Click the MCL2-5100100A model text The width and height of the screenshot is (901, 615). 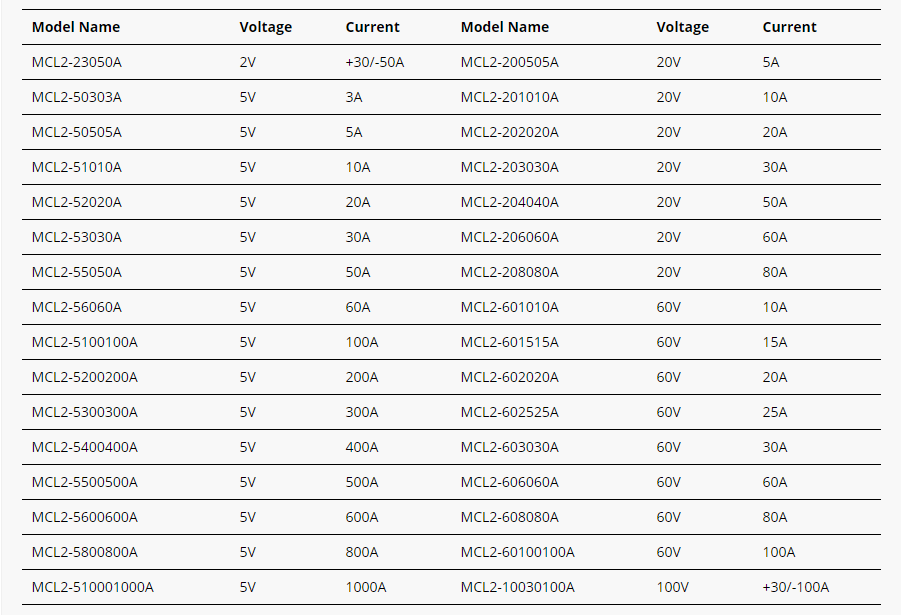[x=85, y=342]
